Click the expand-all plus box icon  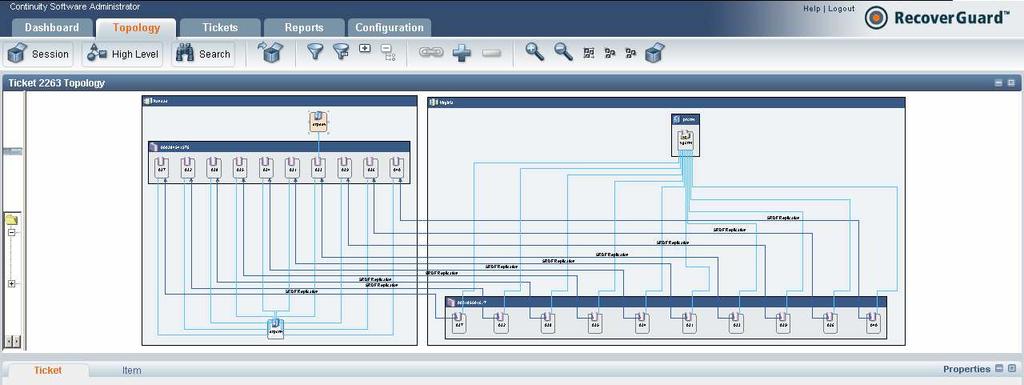[365, 48]
